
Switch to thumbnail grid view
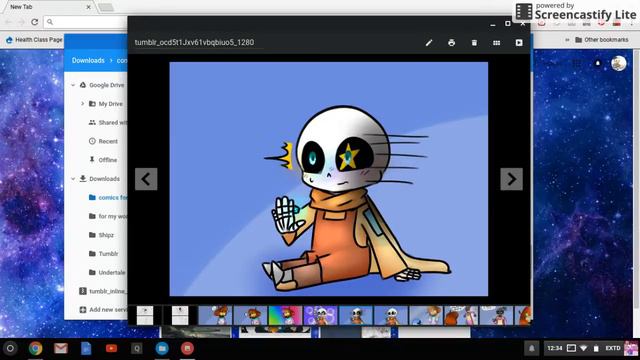pos(496,42)
